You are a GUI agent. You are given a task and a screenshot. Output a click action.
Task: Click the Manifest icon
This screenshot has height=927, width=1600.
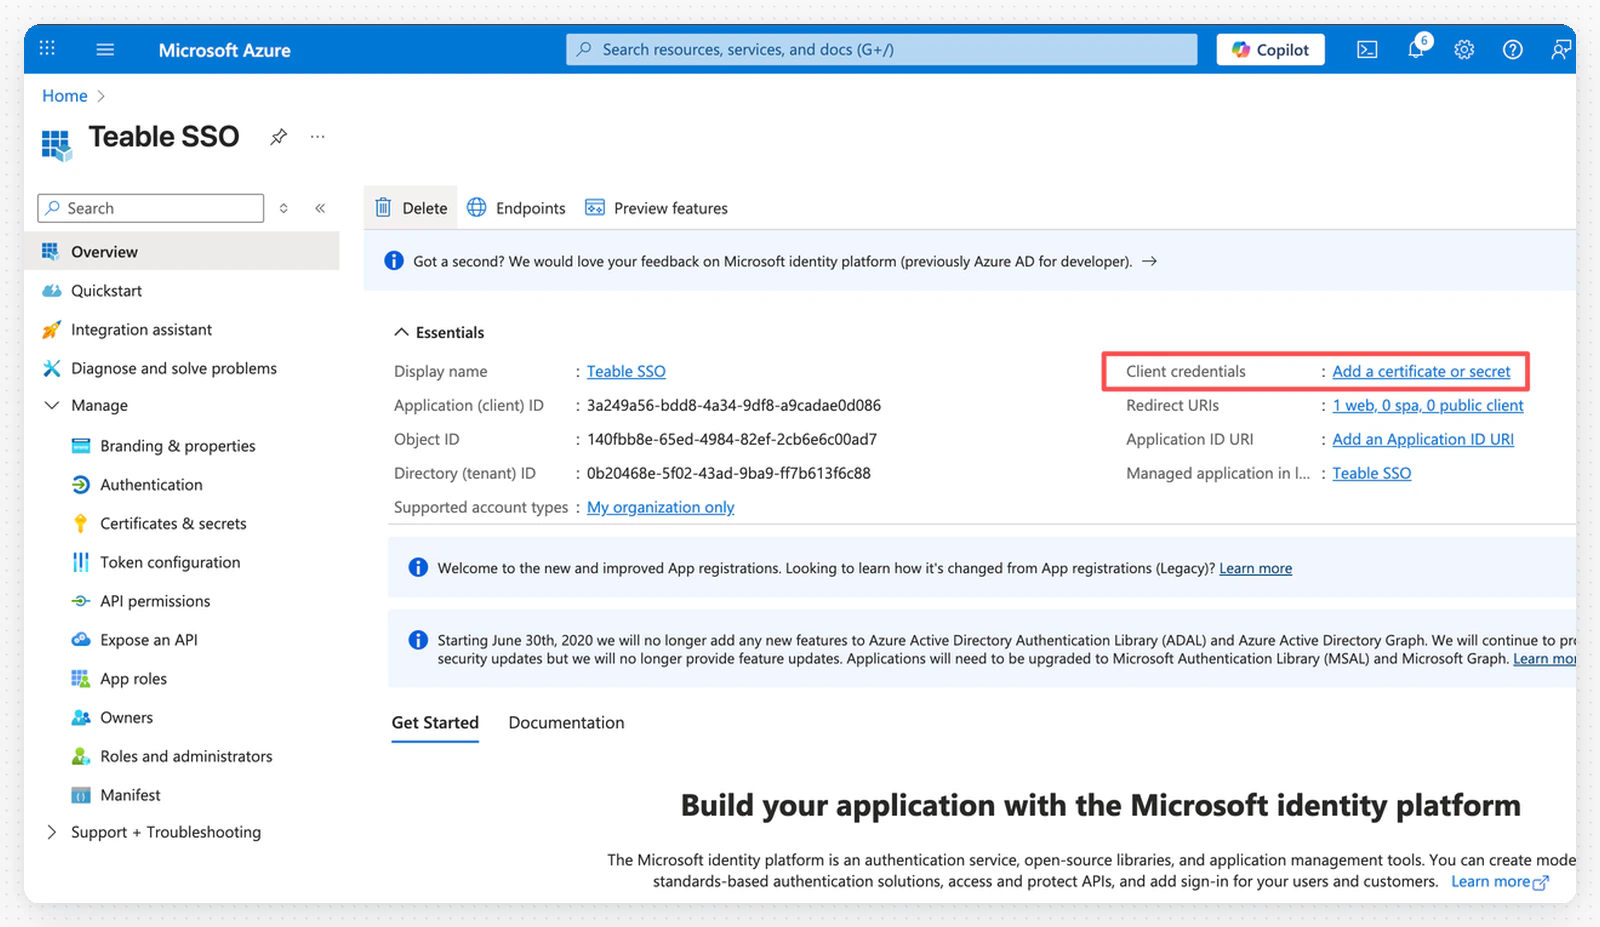click(81, 795)
